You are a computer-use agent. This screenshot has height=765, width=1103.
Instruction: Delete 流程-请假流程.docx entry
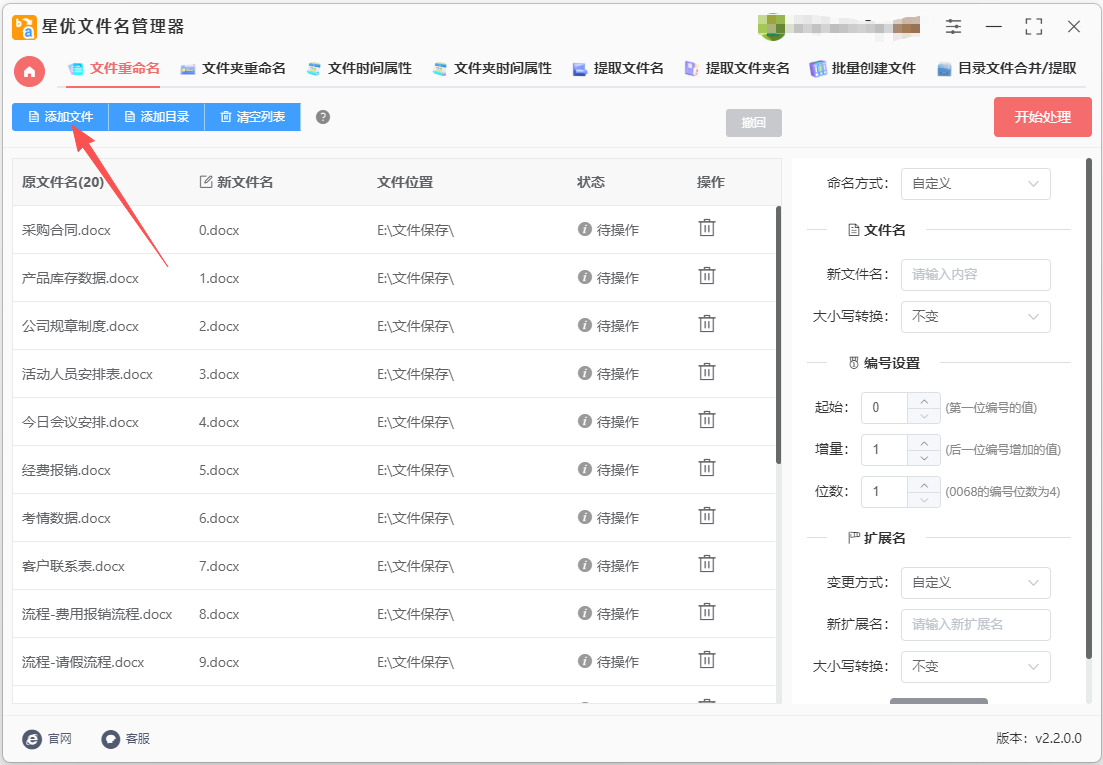coord(706,660)
